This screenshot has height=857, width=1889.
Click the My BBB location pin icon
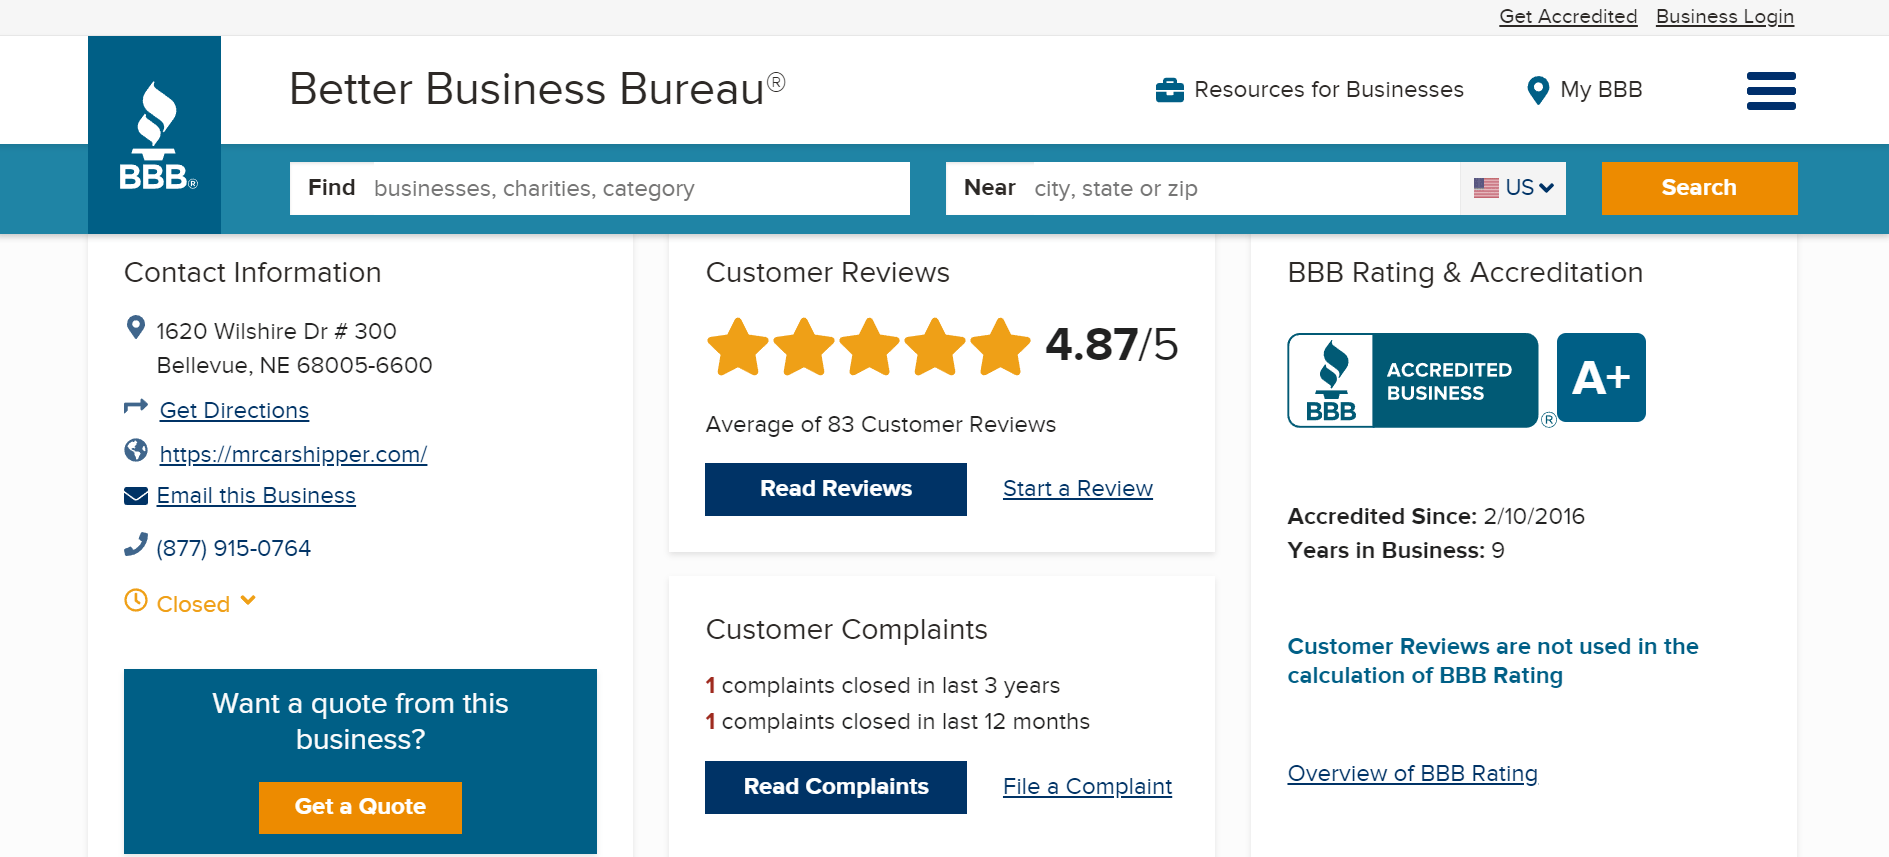click(1538, 91)
